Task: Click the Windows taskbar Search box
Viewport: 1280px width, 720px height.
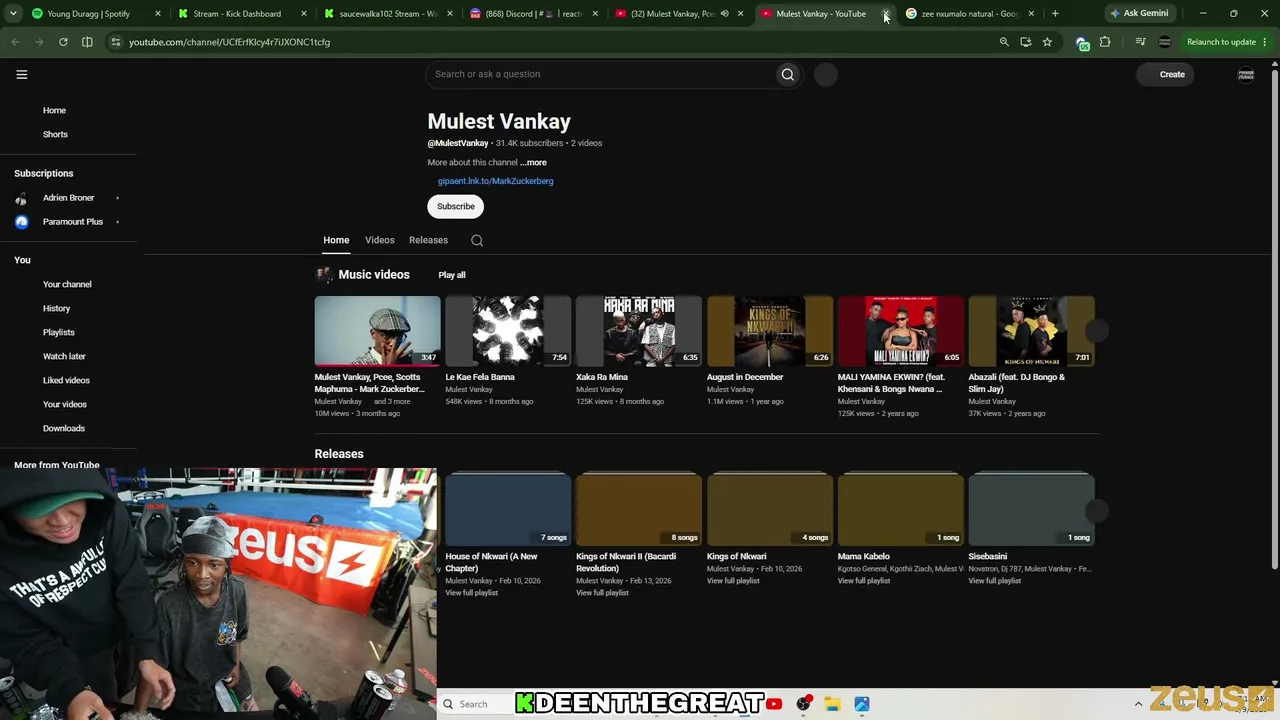Action: (476, 704)
